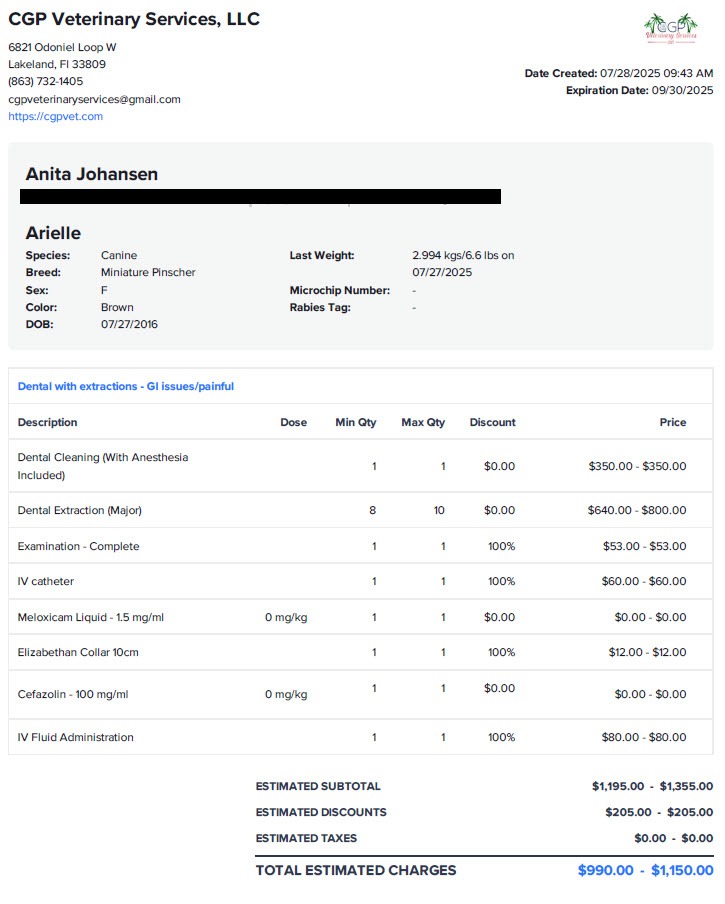Image resolution: width=725 pixels, height=904 pixels.
Task: Click the cgpveterinaryservices@gmail.com email address
Action: tap(94, 99)
